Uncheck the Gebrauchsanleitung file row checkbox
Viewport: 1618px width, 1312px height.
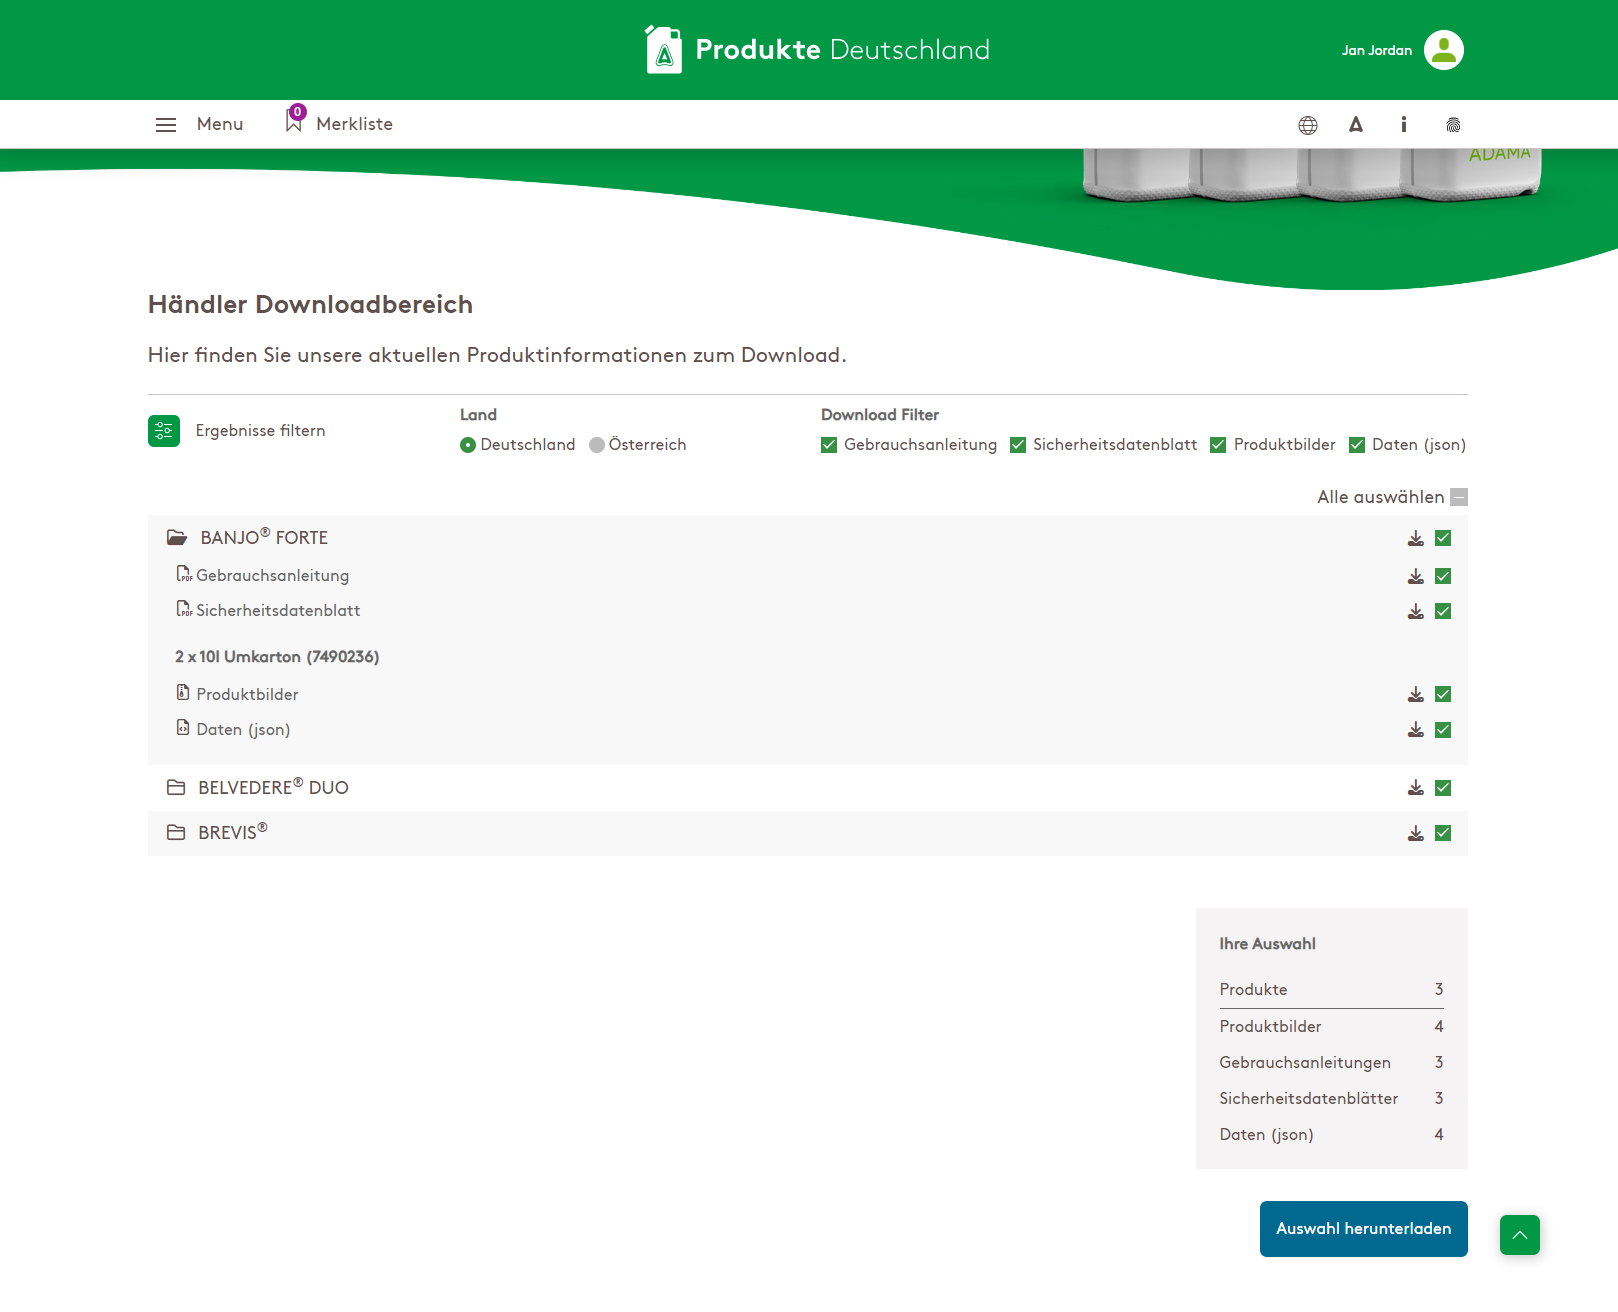click(1443, 576)
